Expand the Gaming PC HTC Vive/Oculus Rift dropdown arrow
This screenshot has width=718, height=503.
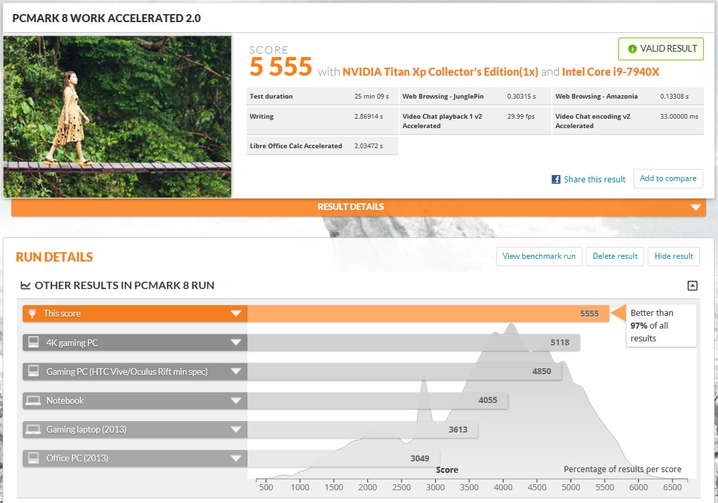(x=236, y=371)
